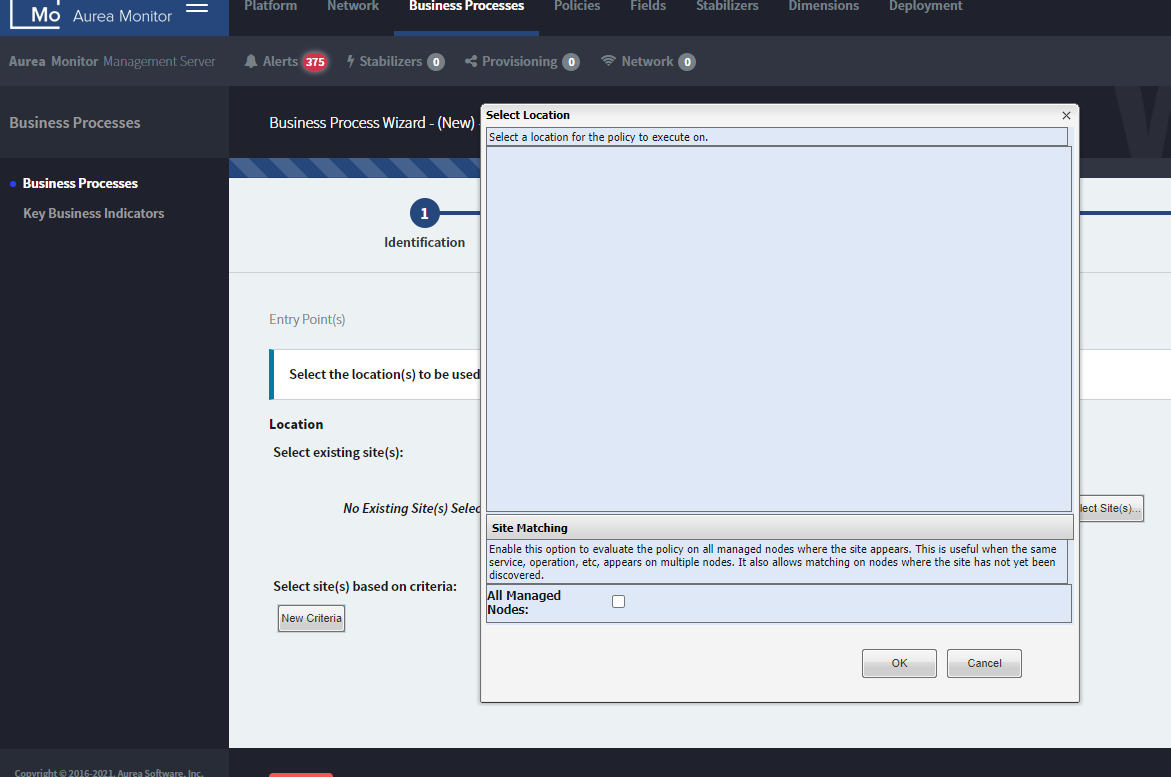
Task: Click the Select Site(s)... button
Action: point(1111,508)
